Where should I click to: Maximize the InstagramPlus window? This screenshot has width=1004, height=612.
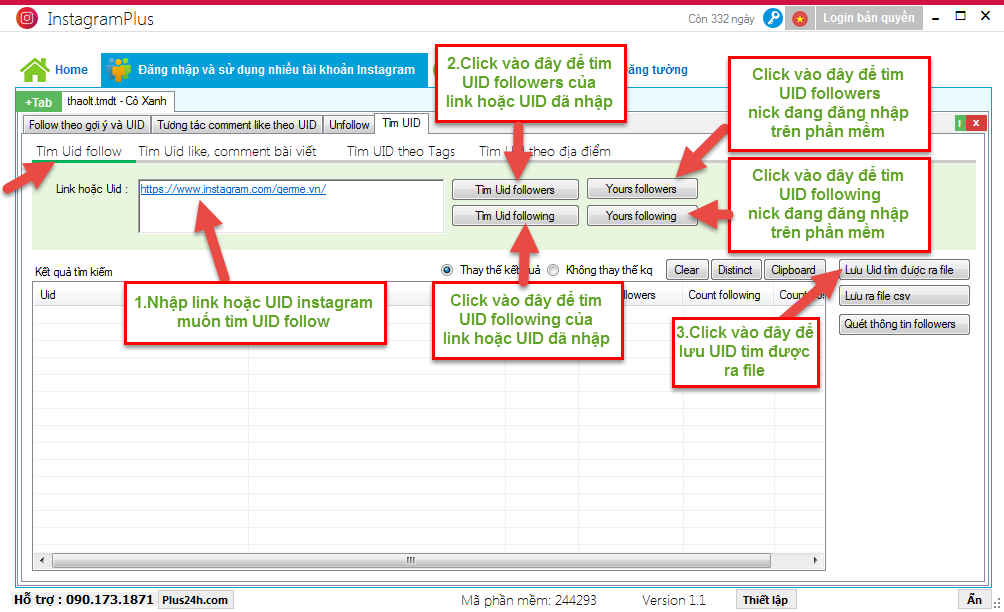[960, 16]
